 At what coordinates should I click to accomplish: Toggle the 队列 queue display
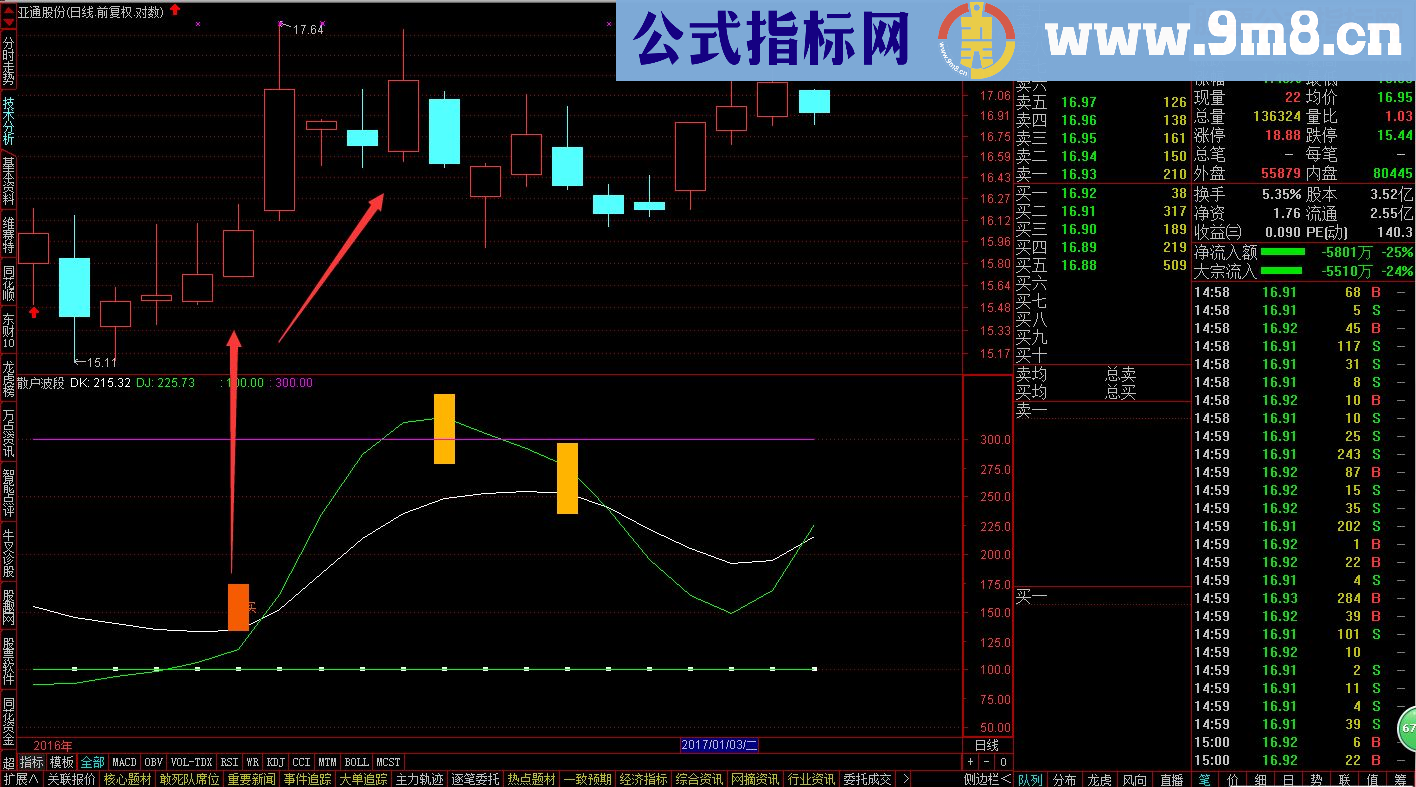(1031, 778)
